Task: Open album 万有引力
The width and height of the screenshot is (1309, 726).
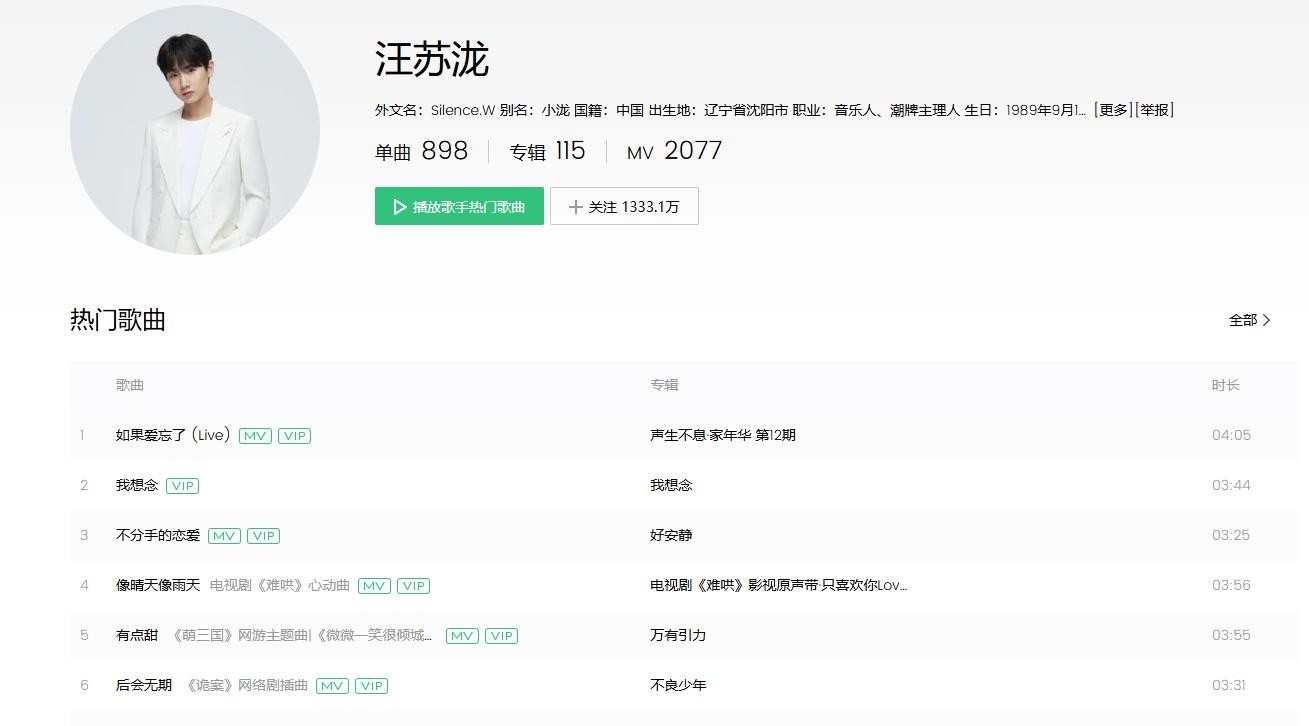Action: 677,635
